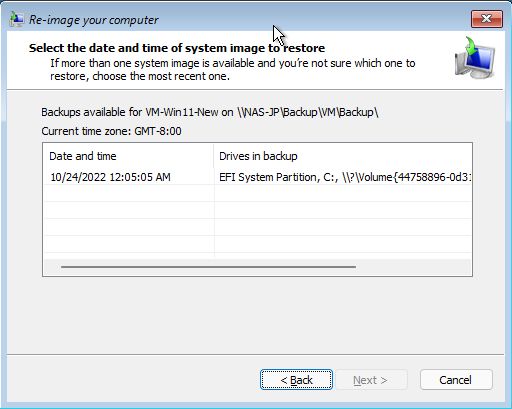The width and height of the screenshot is (512, 409).
Task: Go to previous step with Back button
Action: coord(296,380)
